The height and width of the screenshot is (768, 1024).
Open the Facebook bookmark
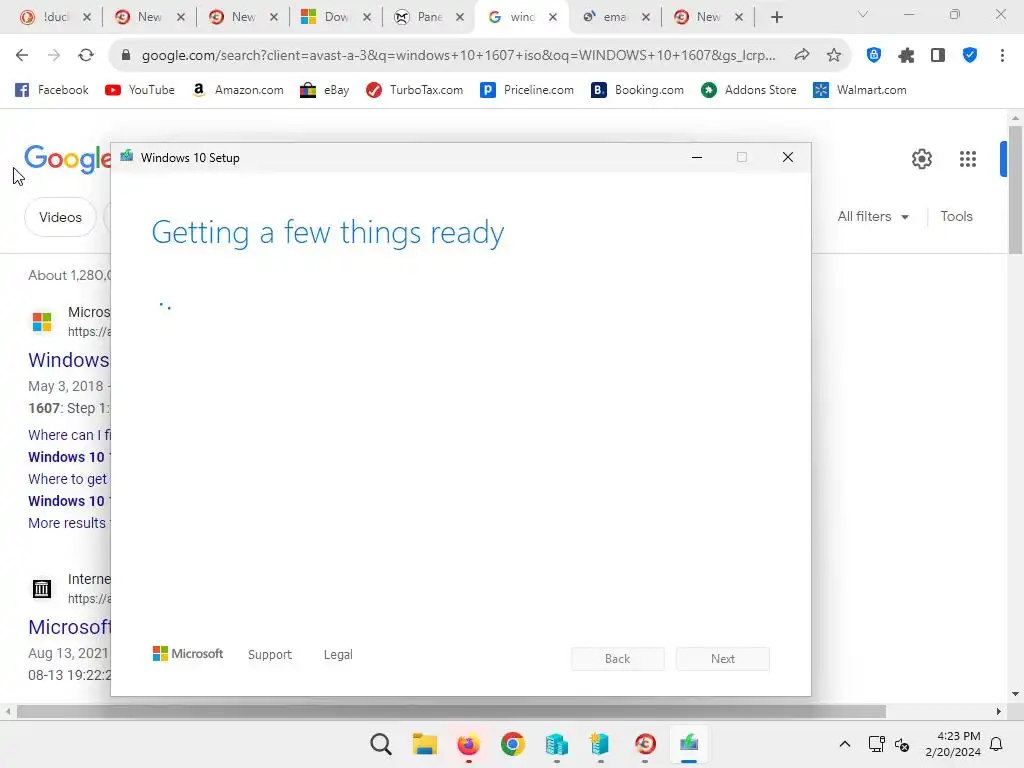(x=52, y=90)
